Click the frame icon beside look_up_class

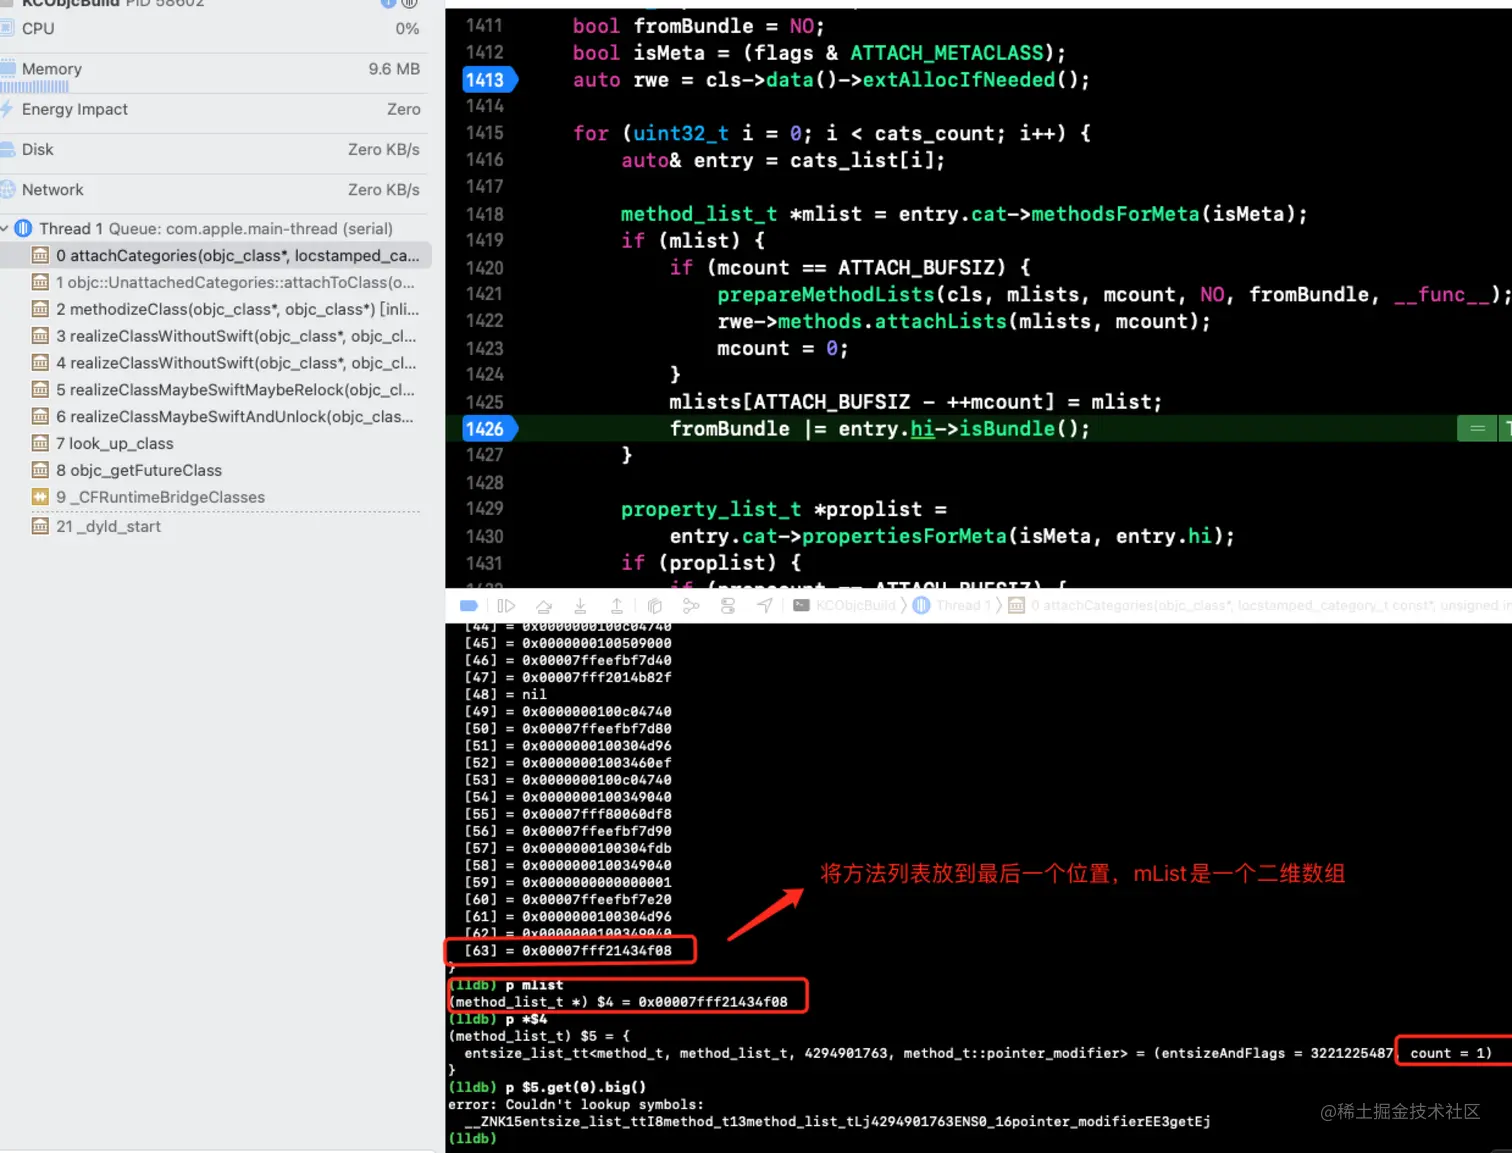[x=40, y=443]
